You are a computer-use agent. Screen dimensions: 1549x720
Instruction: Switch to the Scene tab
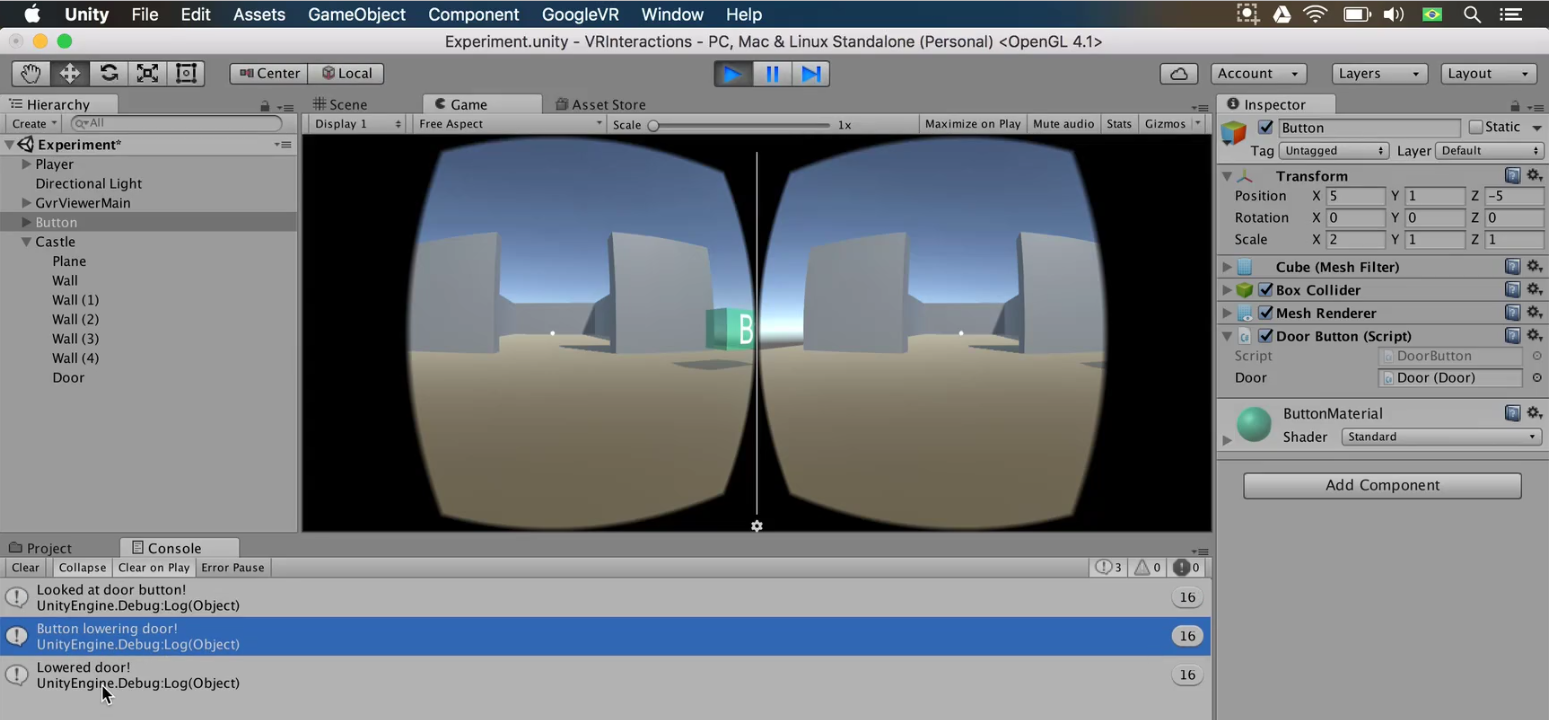[345, 104]
